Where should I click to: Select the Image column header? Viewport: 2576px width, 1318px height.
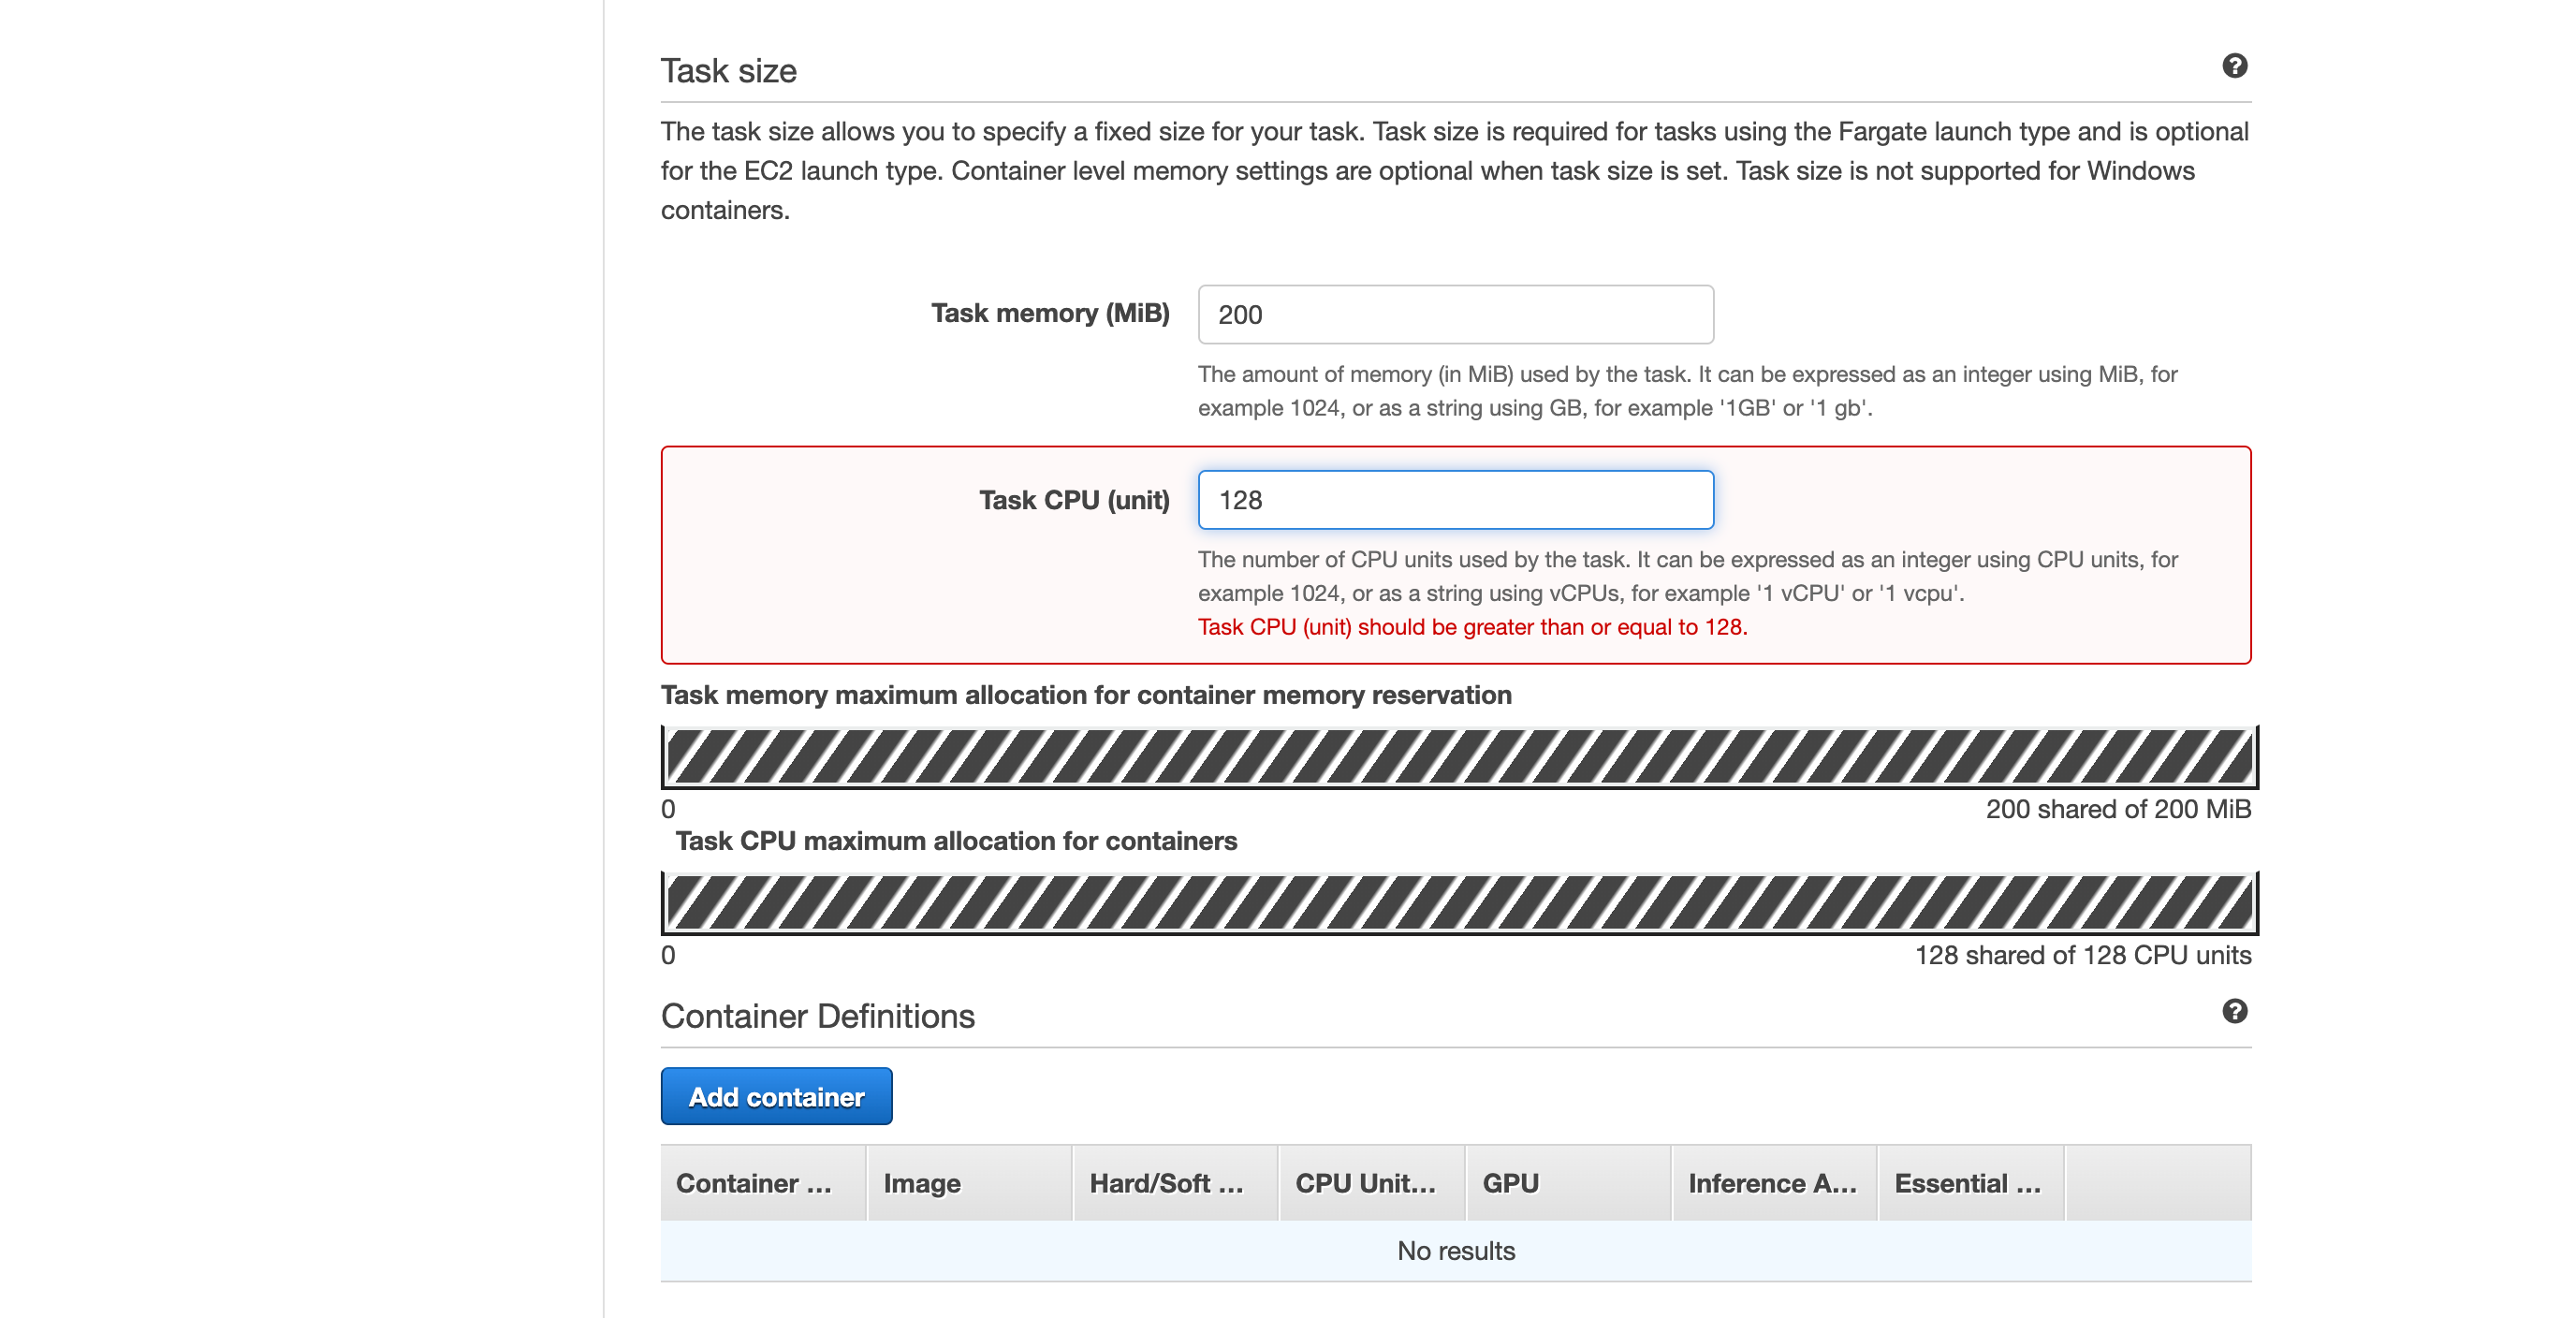pyautogui.click(x=921, y=1183)
